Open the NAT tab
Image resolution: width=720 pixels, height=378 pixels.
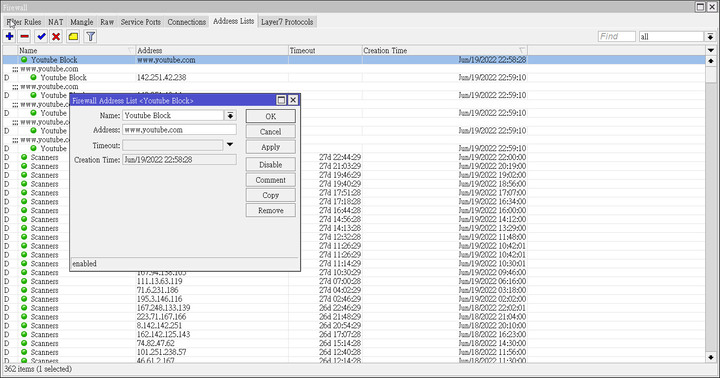click(x=56, y=22)
